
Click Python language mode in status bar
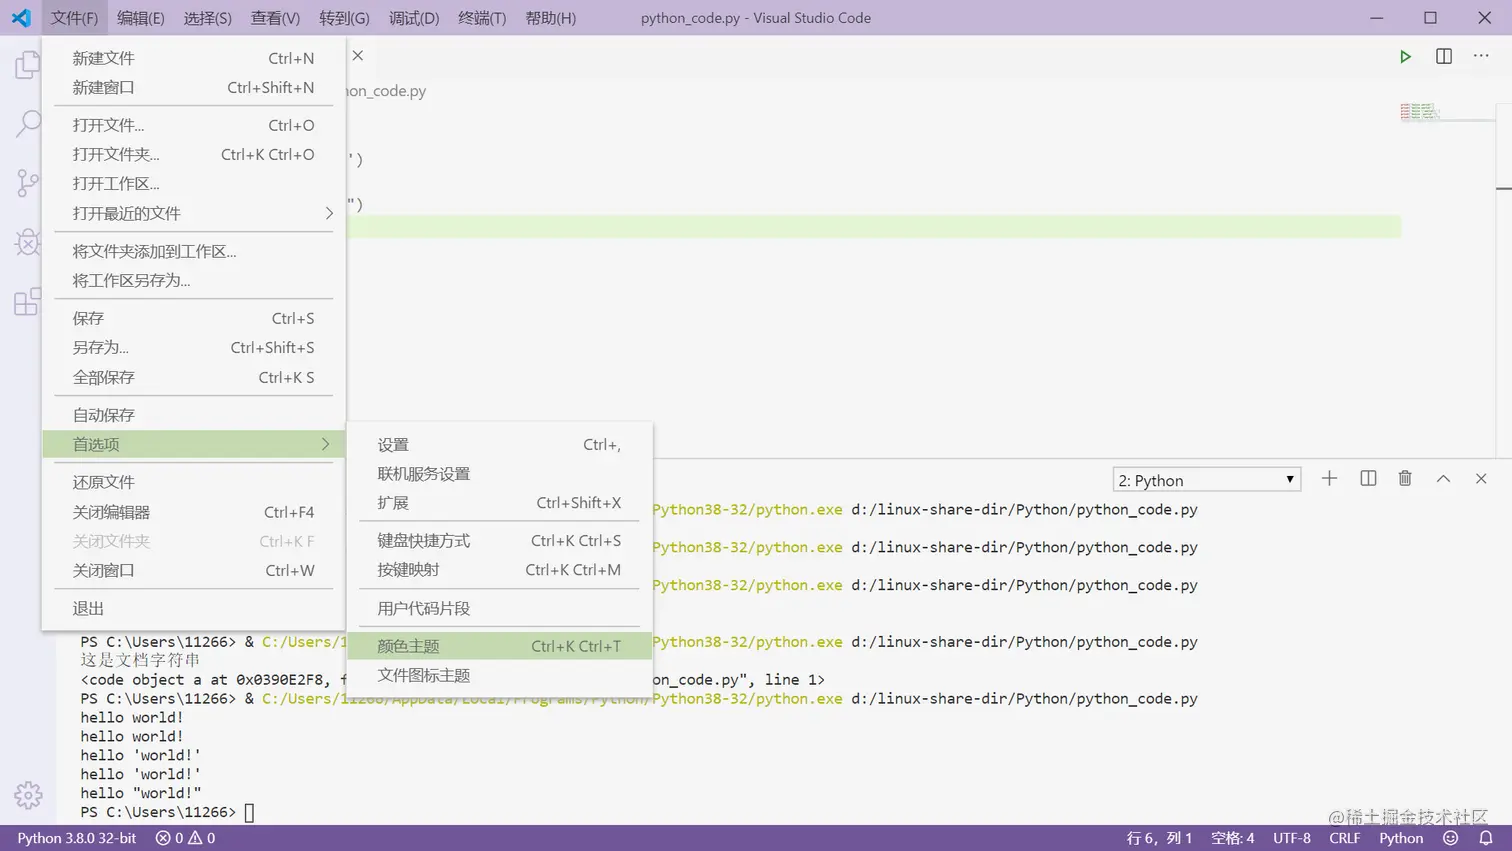coord(1401,838)
